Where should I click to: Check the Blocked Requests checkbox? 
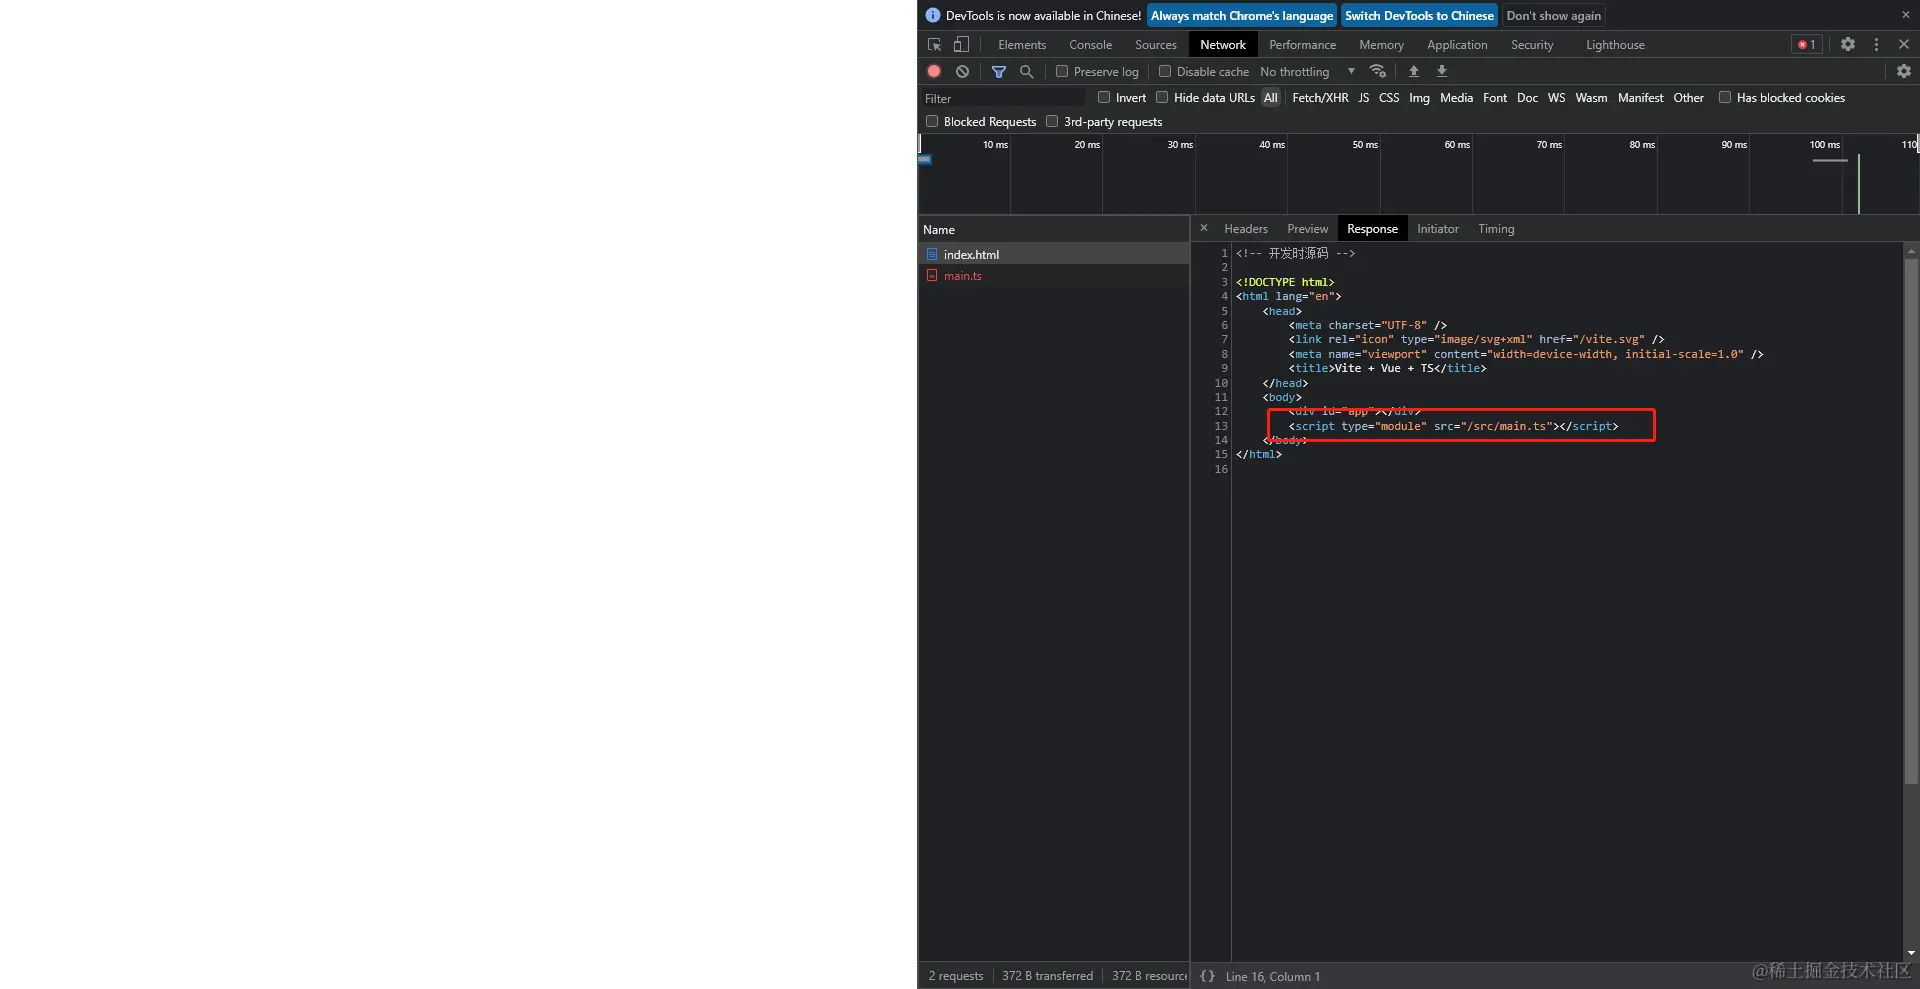click(x=932, y=122)
